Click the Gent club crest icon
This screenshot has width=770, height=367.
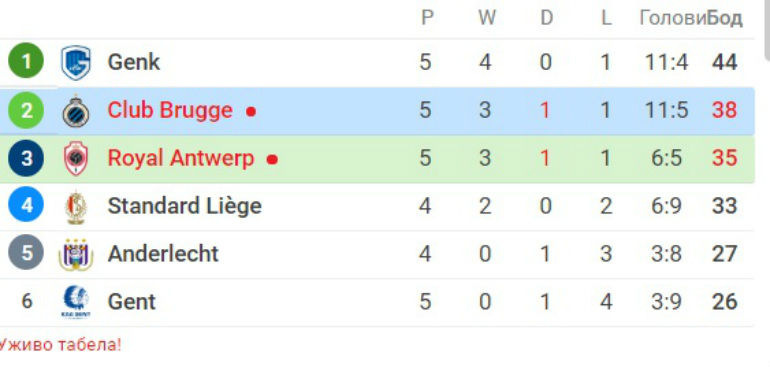click(76, 302)
